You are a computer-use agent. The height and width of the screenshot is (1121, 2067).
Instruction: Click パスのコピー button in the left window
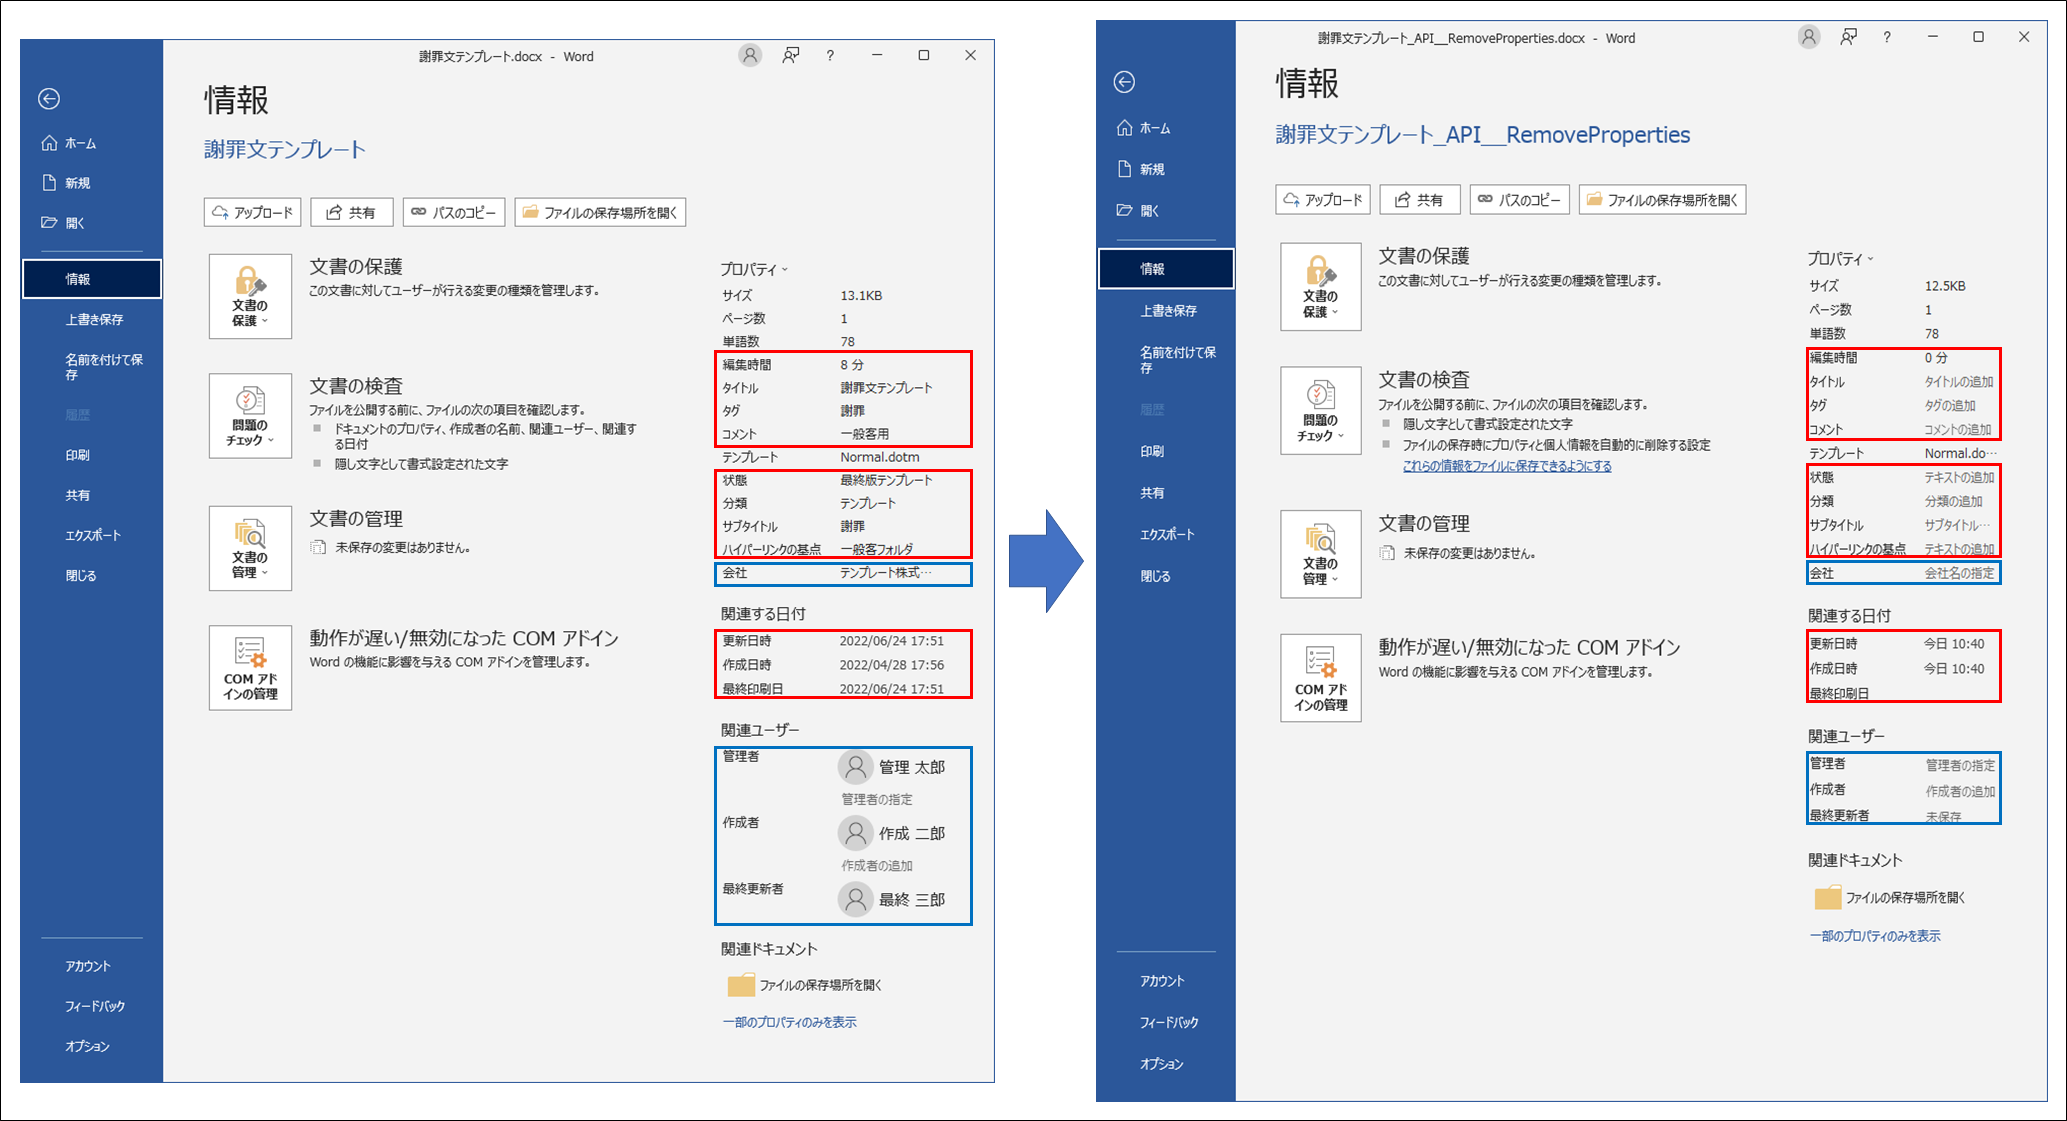tap(454, 212)
